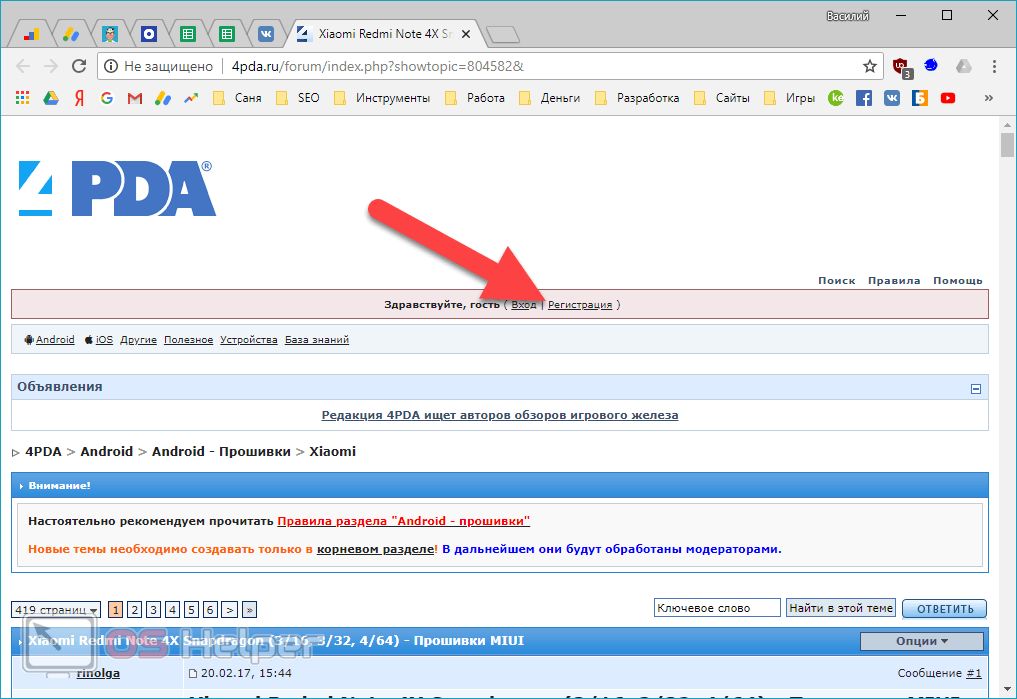This screenshot has height=699, width=1017.
Task: View site info for 'Не защищено'
Action: (160, 66)
